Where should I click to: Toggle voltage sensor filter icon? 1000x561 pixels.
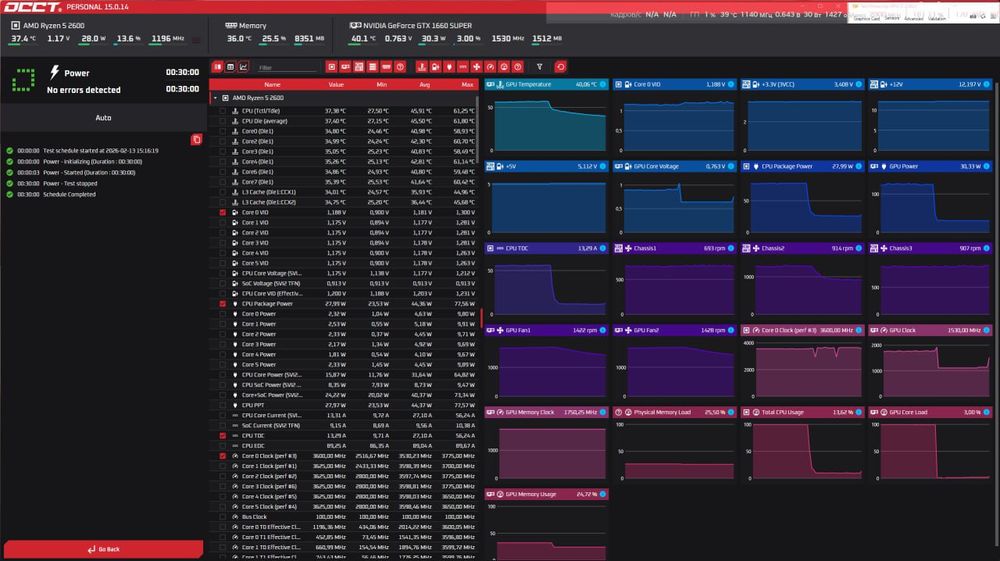coord(436,67)
